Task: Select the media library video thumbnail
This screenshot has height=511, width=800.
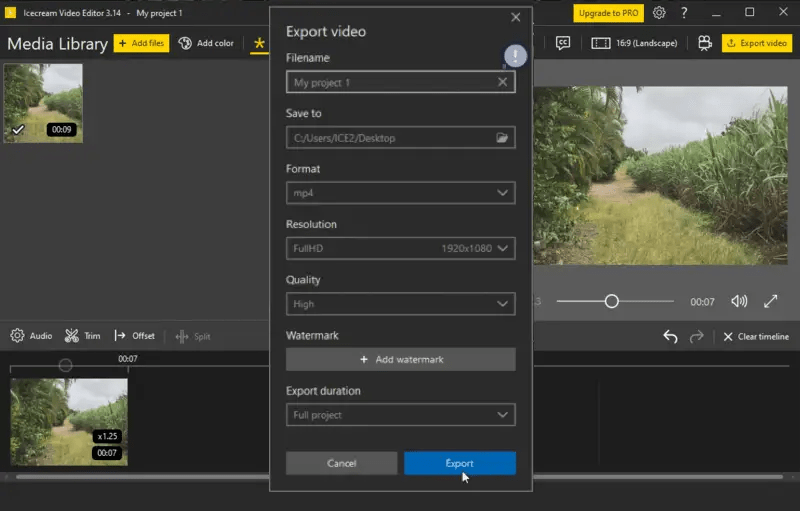Action: point(43,103)
